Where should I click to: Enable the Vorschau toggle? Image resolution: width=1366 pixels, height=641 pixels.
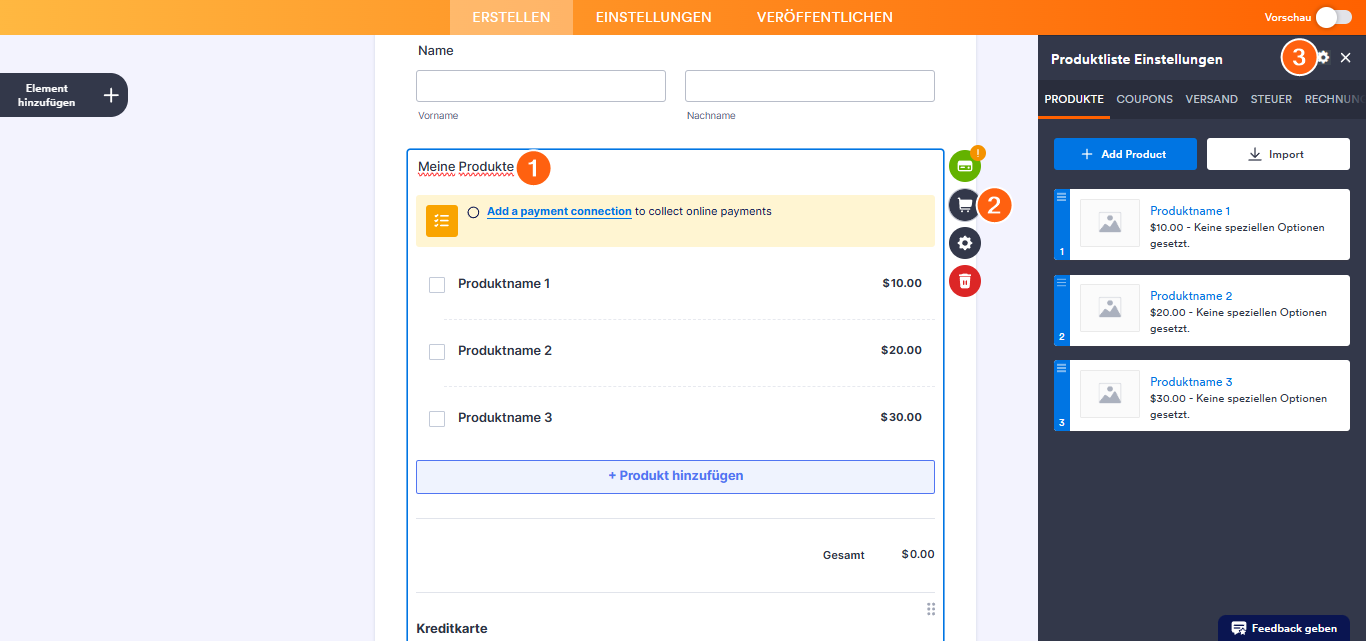(x=1334, y=17)
